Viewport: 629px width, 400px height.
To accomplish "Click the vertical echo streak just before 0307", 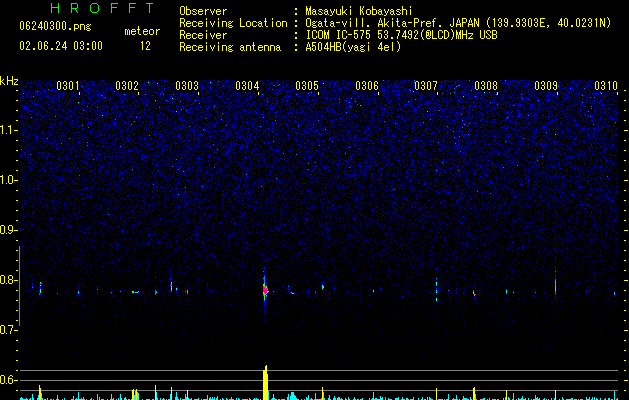I will pyautogui.click(x=436, y=289).
